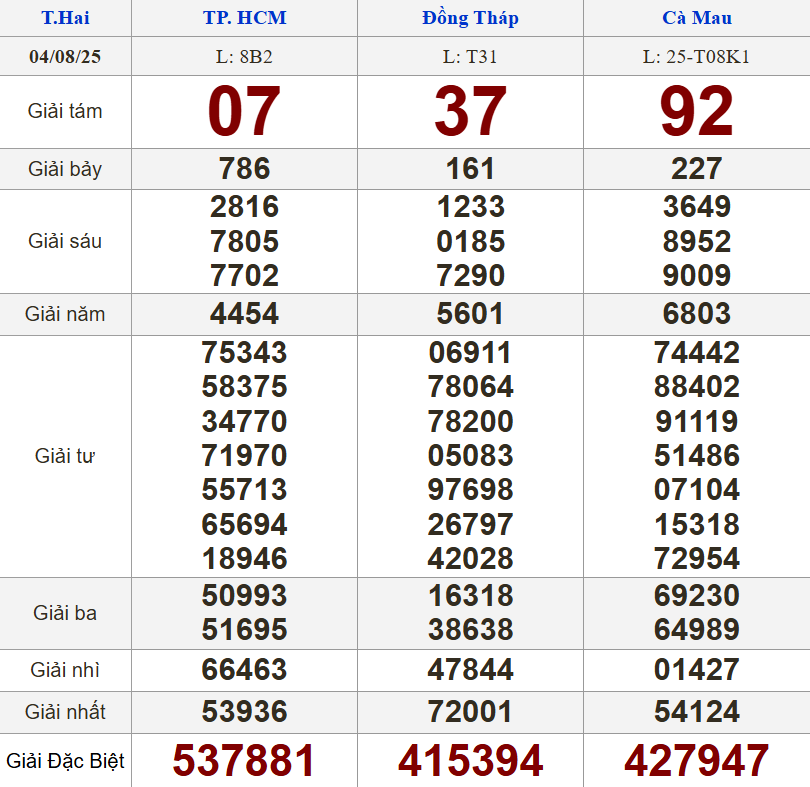This screenshot has width=810, height=787.
Task: Click TP. HCM special prize 537881
Action: pyautogui.click(x=244, y=761)
